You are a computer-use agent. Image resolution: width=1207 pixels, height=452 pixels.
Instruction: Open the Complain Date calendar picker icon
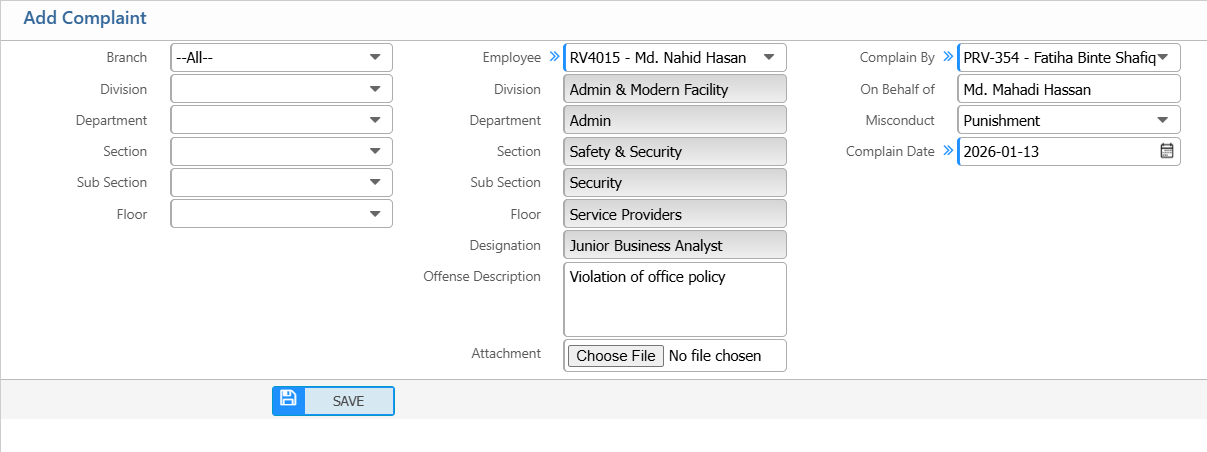[1166, 151]
